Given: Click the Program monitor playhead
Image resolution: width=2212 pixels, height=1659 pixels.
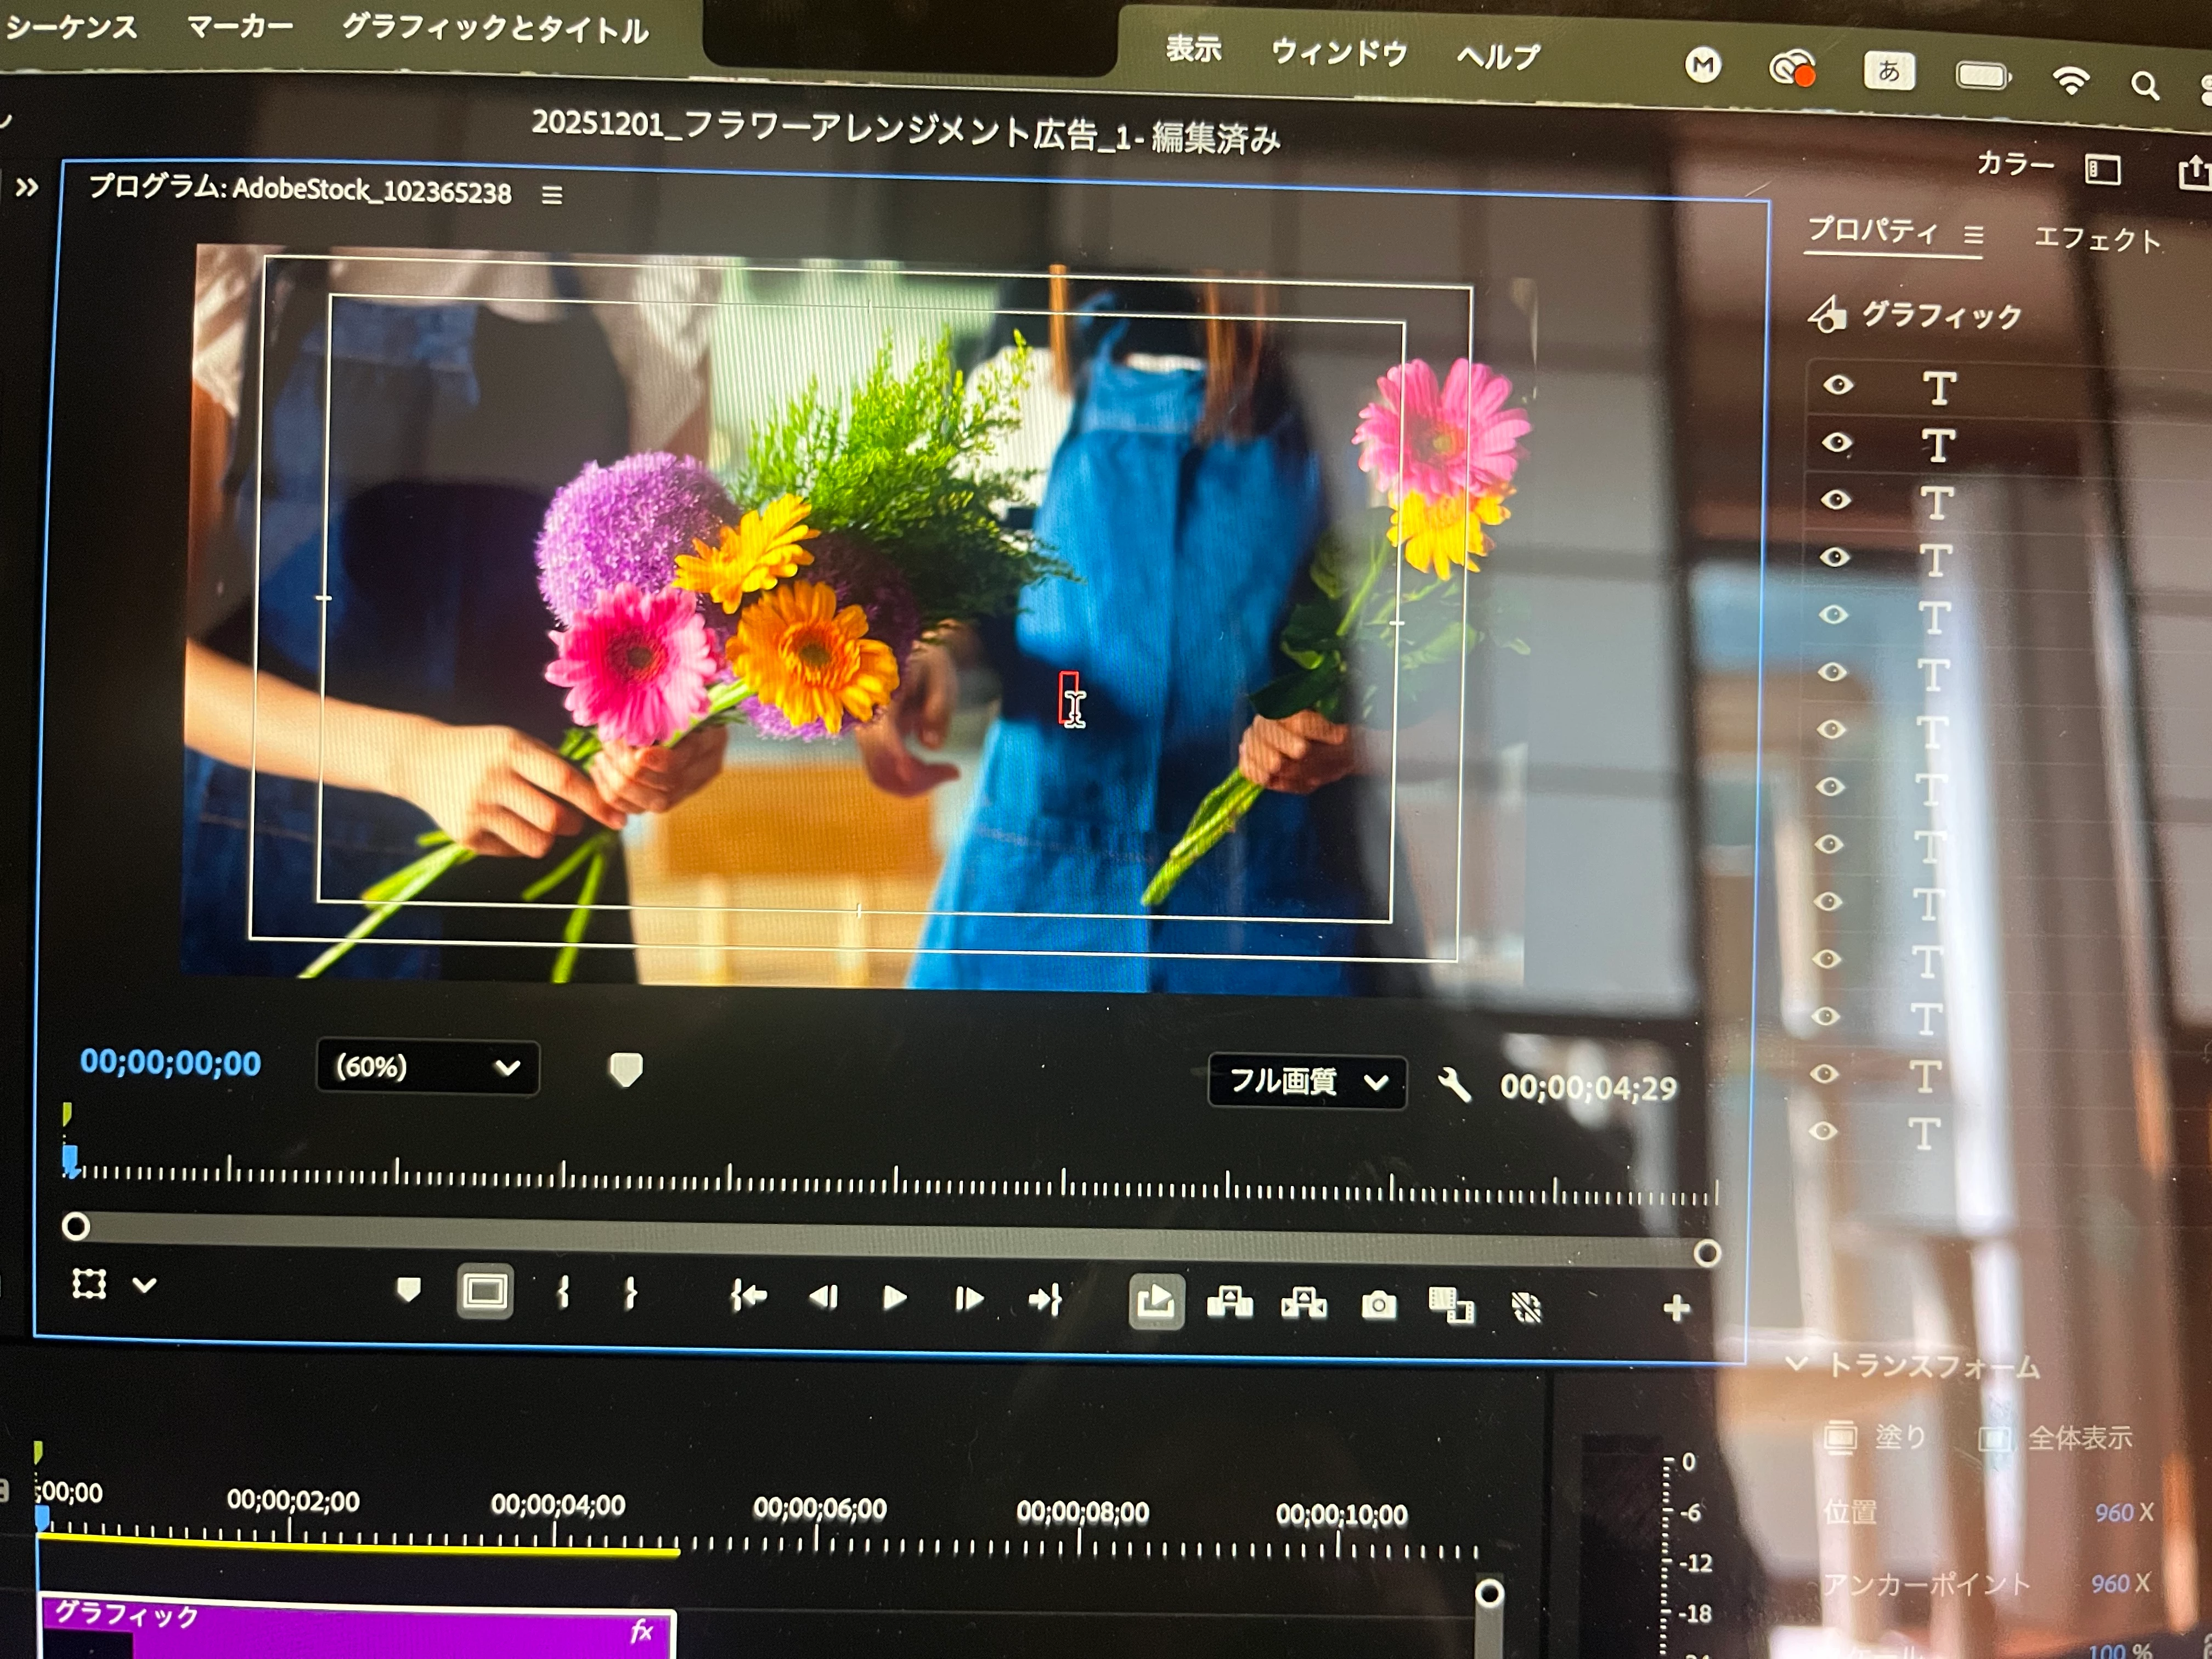Looking at the screenshot, I should pyautogui.click(x=70, y=1160).
